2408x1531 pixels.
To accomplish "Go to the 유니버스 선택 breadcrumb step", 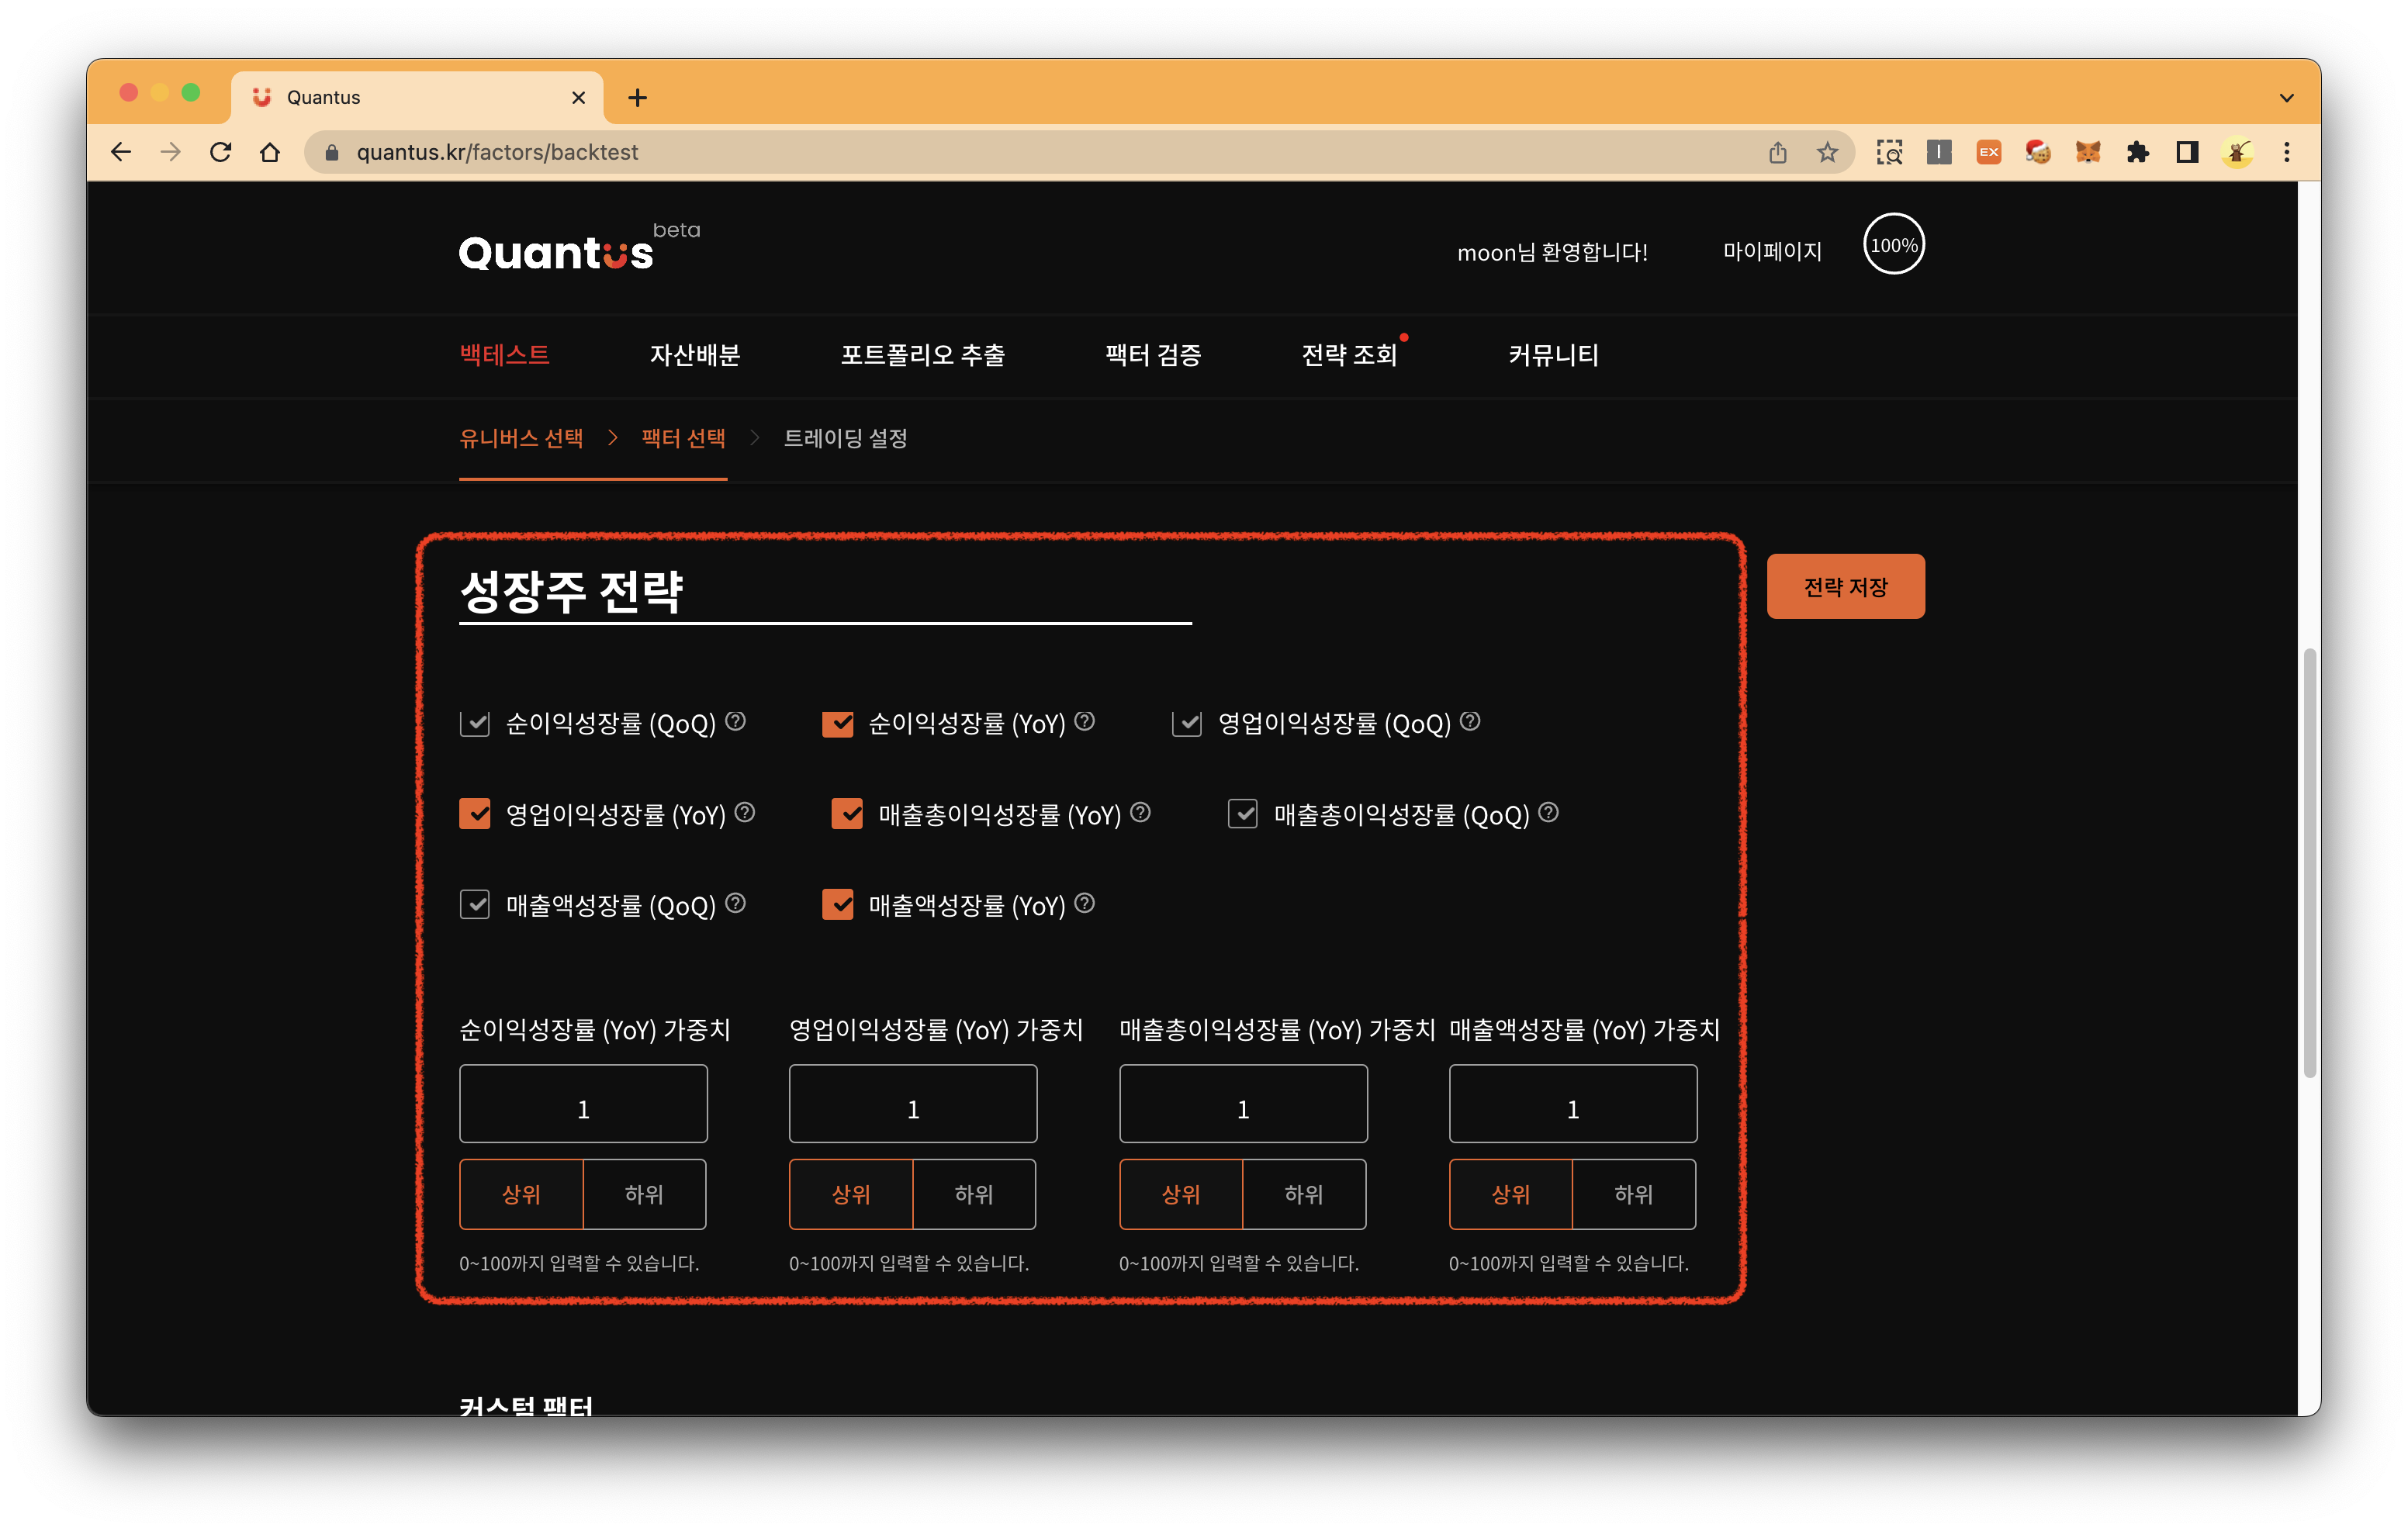I will pyautogui.click(x=521, y=438).
